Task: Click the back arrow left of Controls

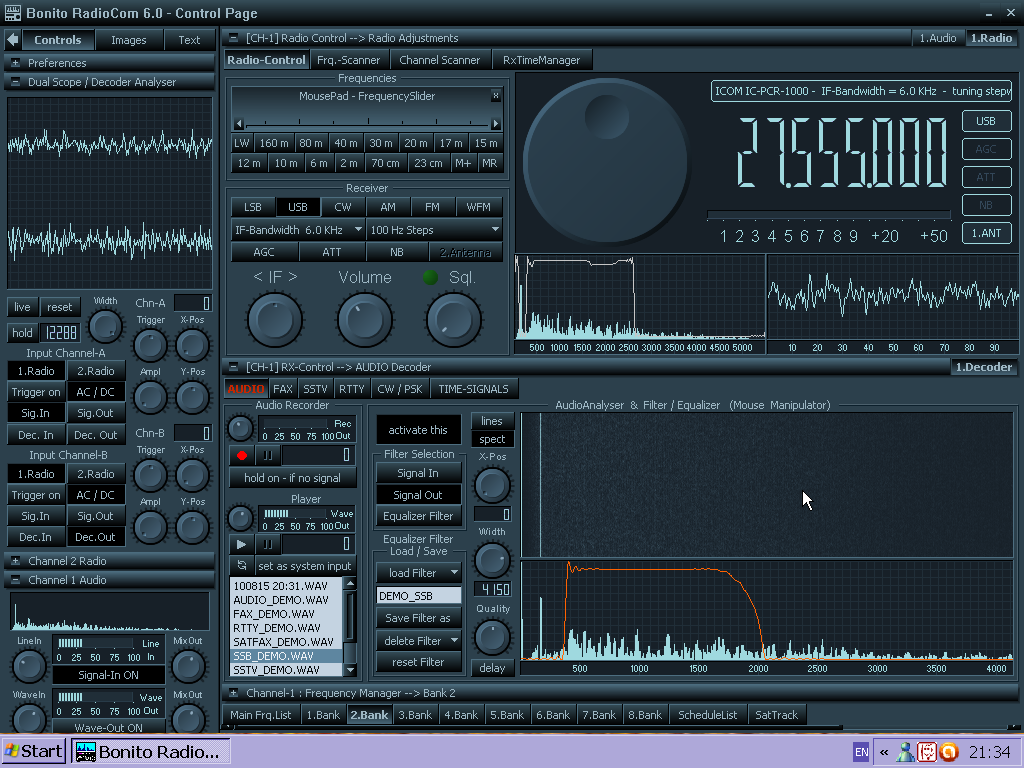Action: click(12, 40)
